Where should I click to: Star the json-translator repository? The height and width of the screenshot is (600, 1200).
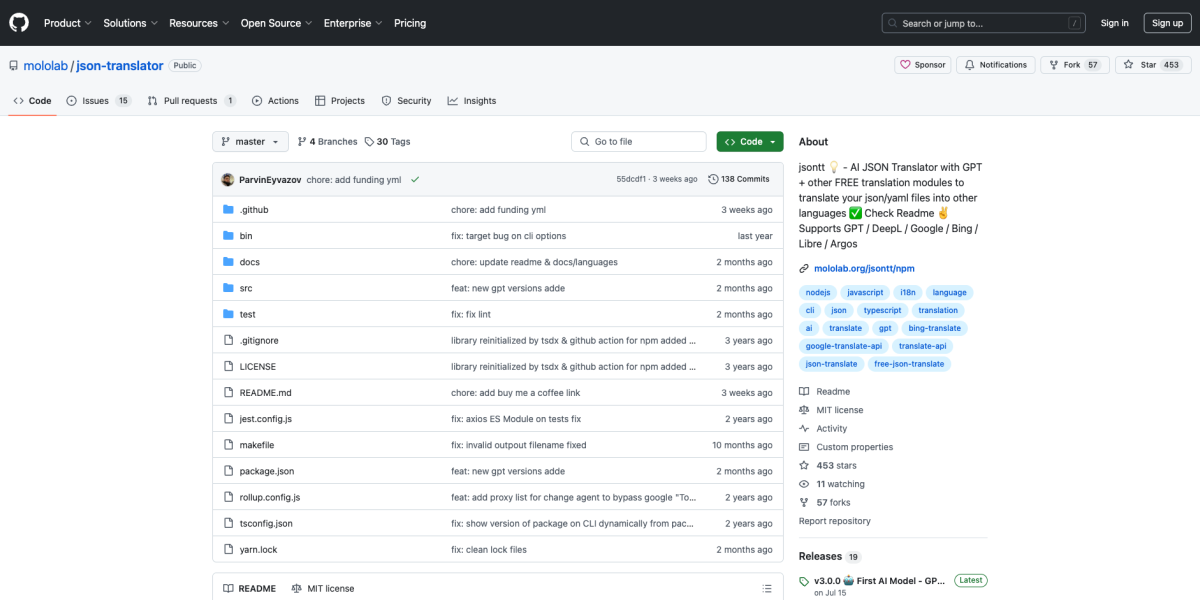click(1140, 65)
